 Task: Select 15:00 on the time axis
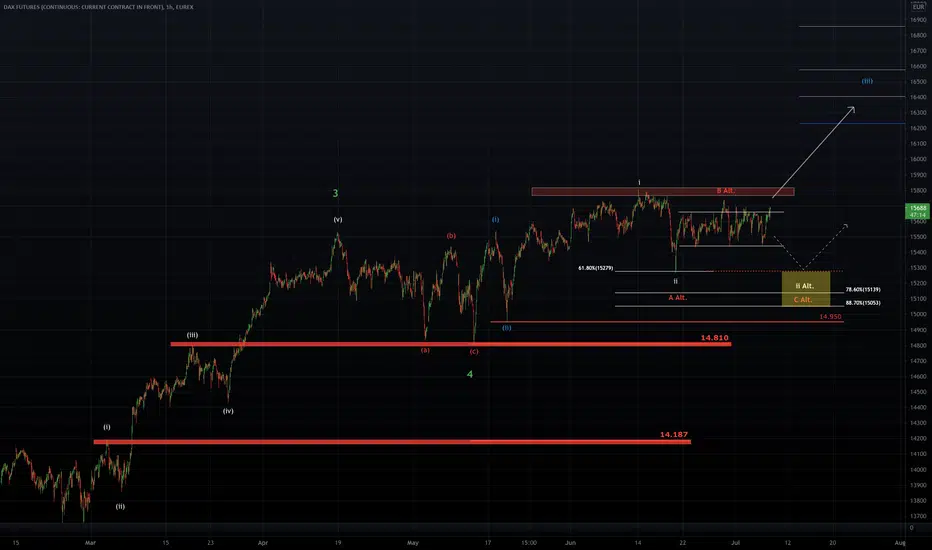click(529, 542)
